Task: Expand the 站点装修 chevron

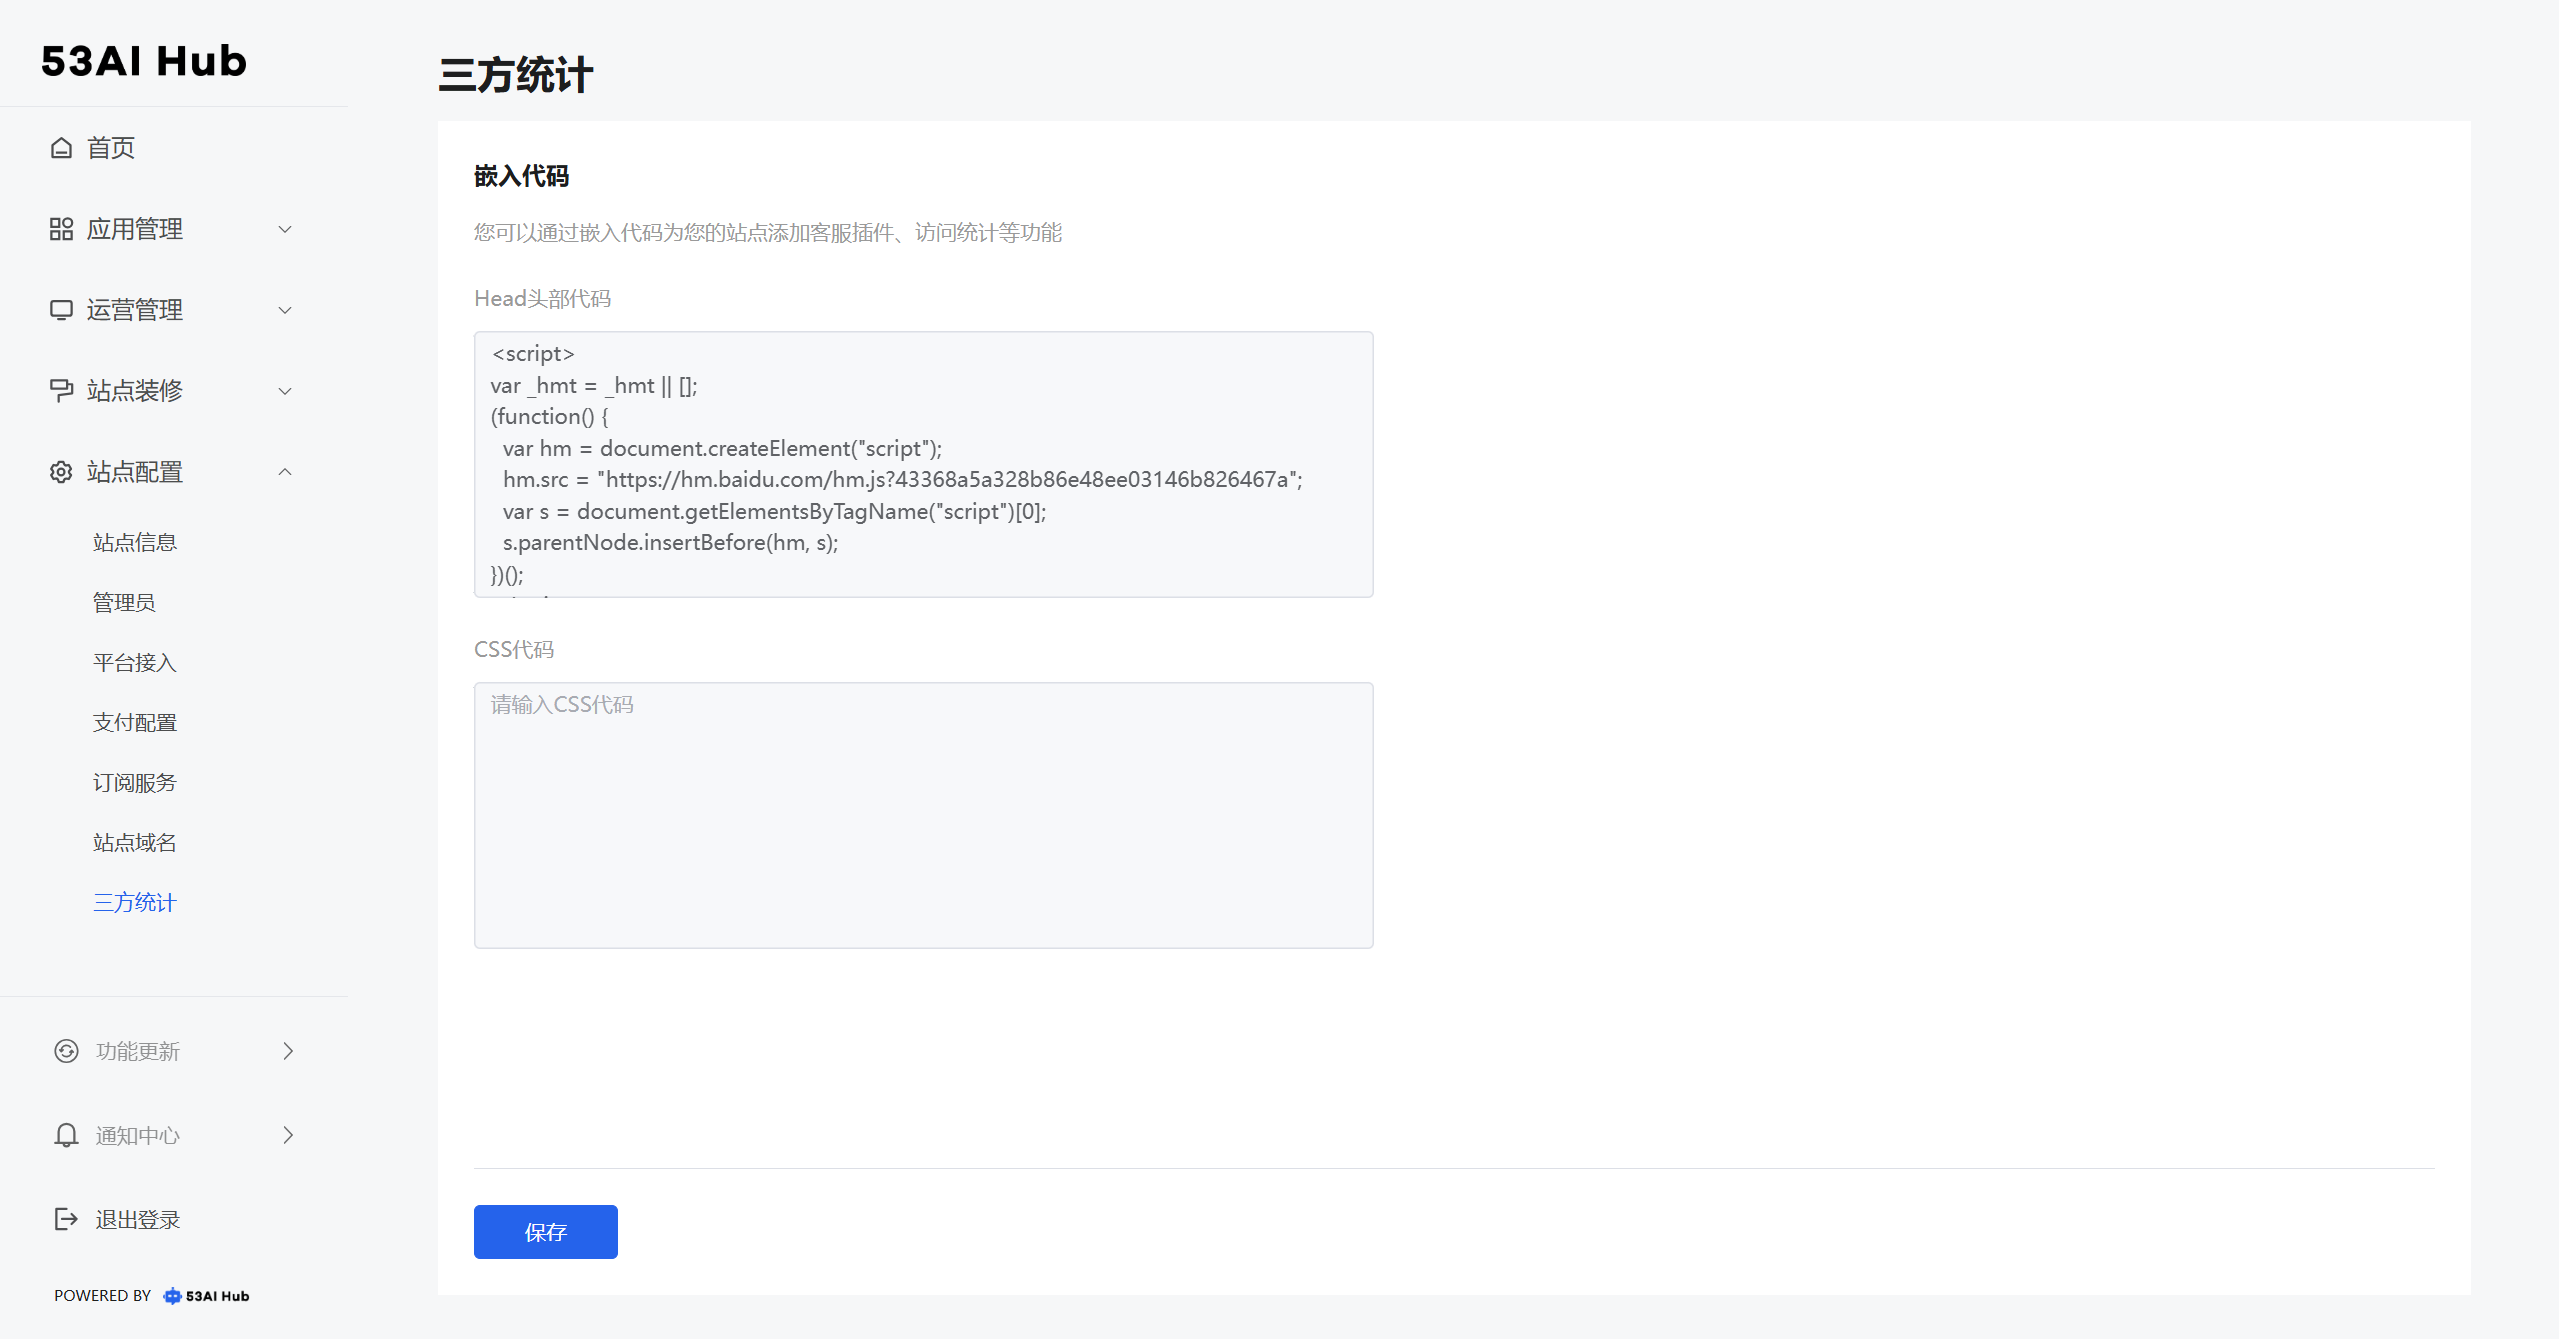Action: [285, 391]
